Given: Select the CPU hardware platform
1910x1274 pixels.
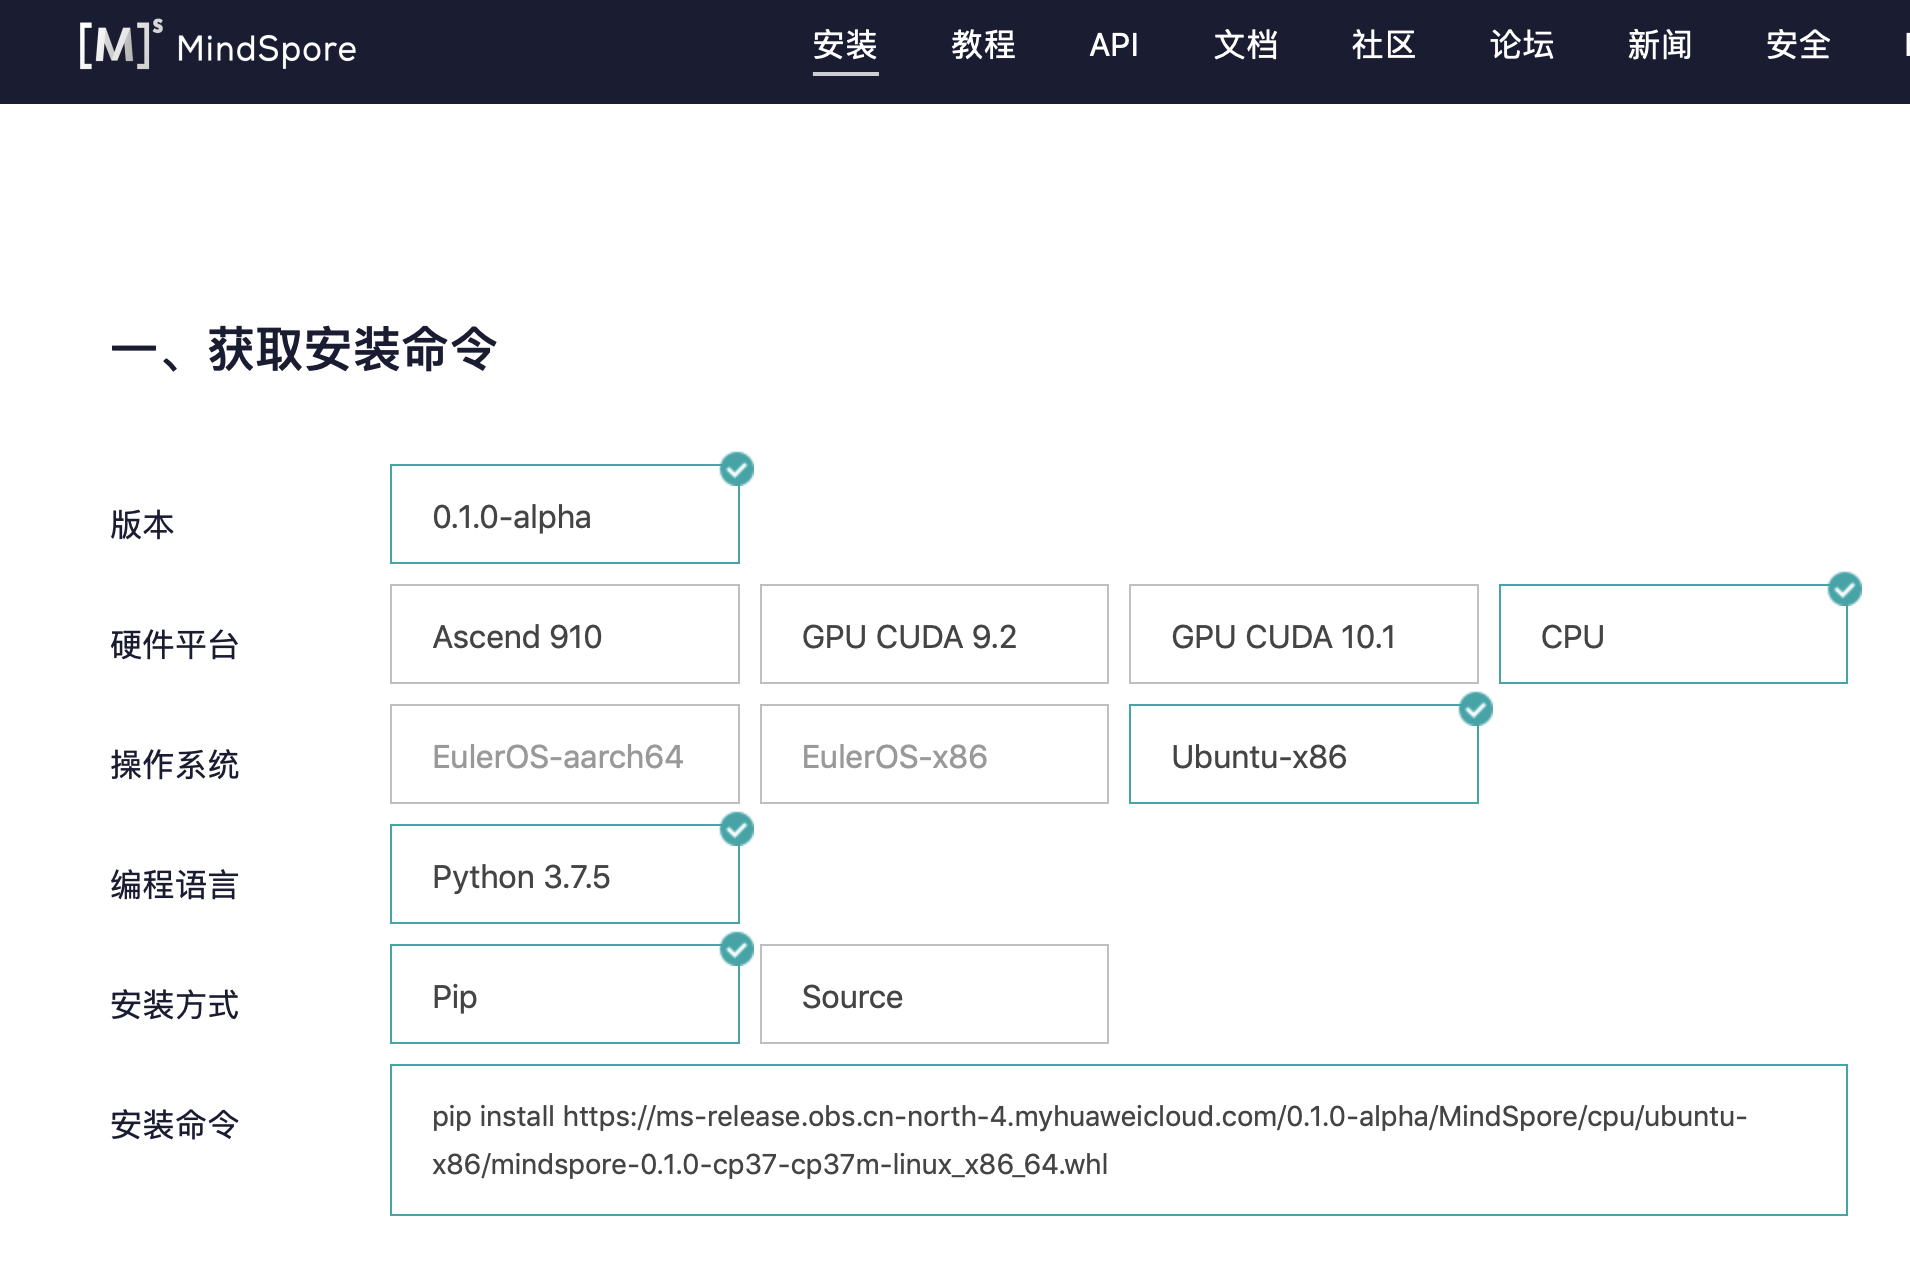Looking at the screenshot, I should coord(1673,634).
